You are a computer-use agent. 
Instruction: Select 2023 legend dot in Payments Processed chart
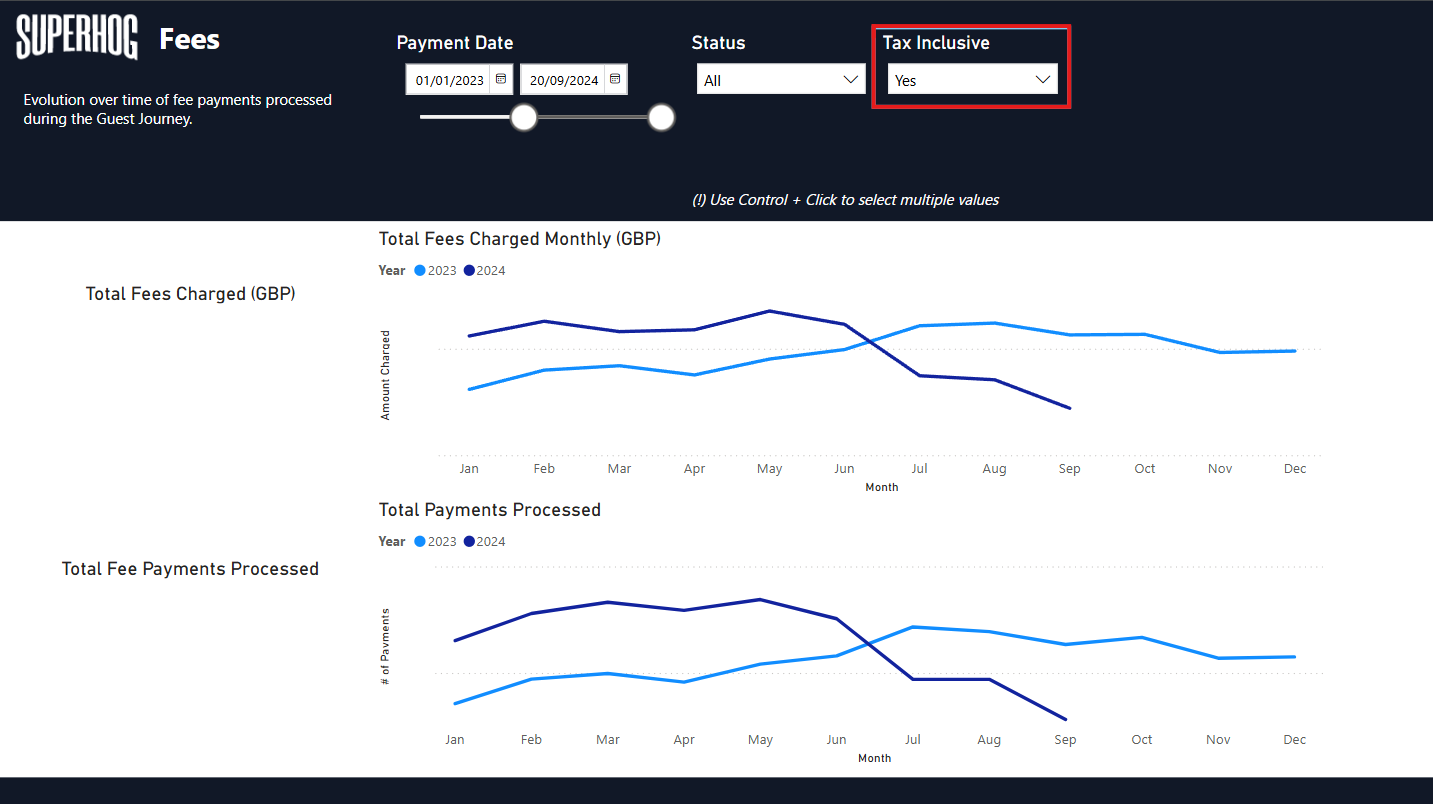(420, 542)
